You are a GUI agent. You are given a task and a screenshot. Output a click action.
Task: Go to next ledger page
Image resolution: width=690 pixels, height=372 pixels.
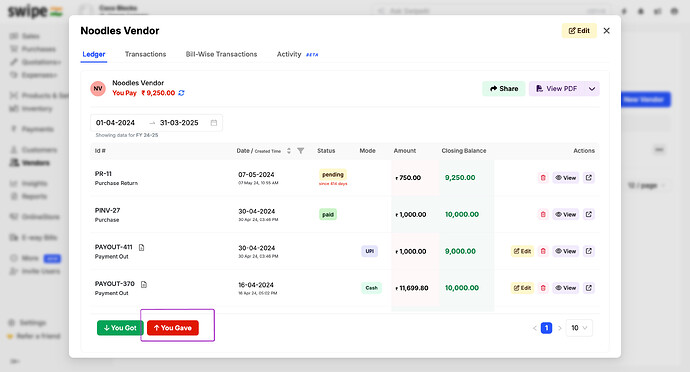point(559,328)
